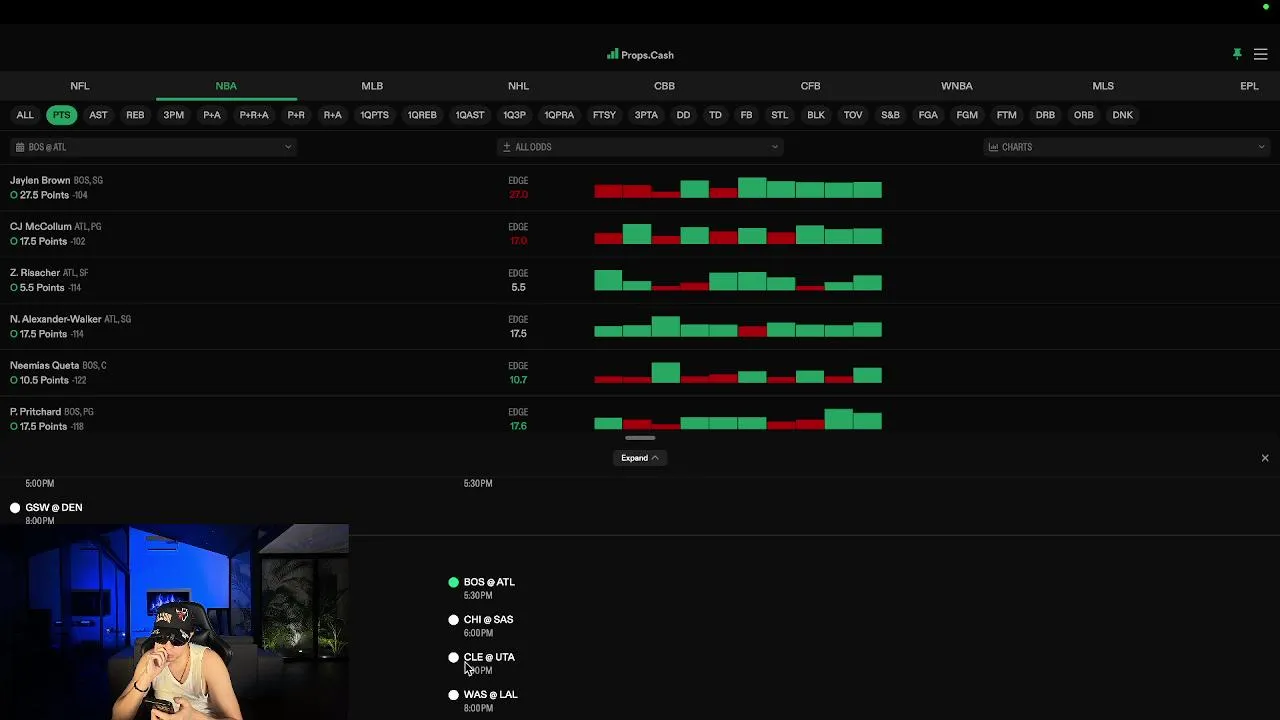Switch to the NHL tab
The image size is (1280, 720).
pos(518,86)
